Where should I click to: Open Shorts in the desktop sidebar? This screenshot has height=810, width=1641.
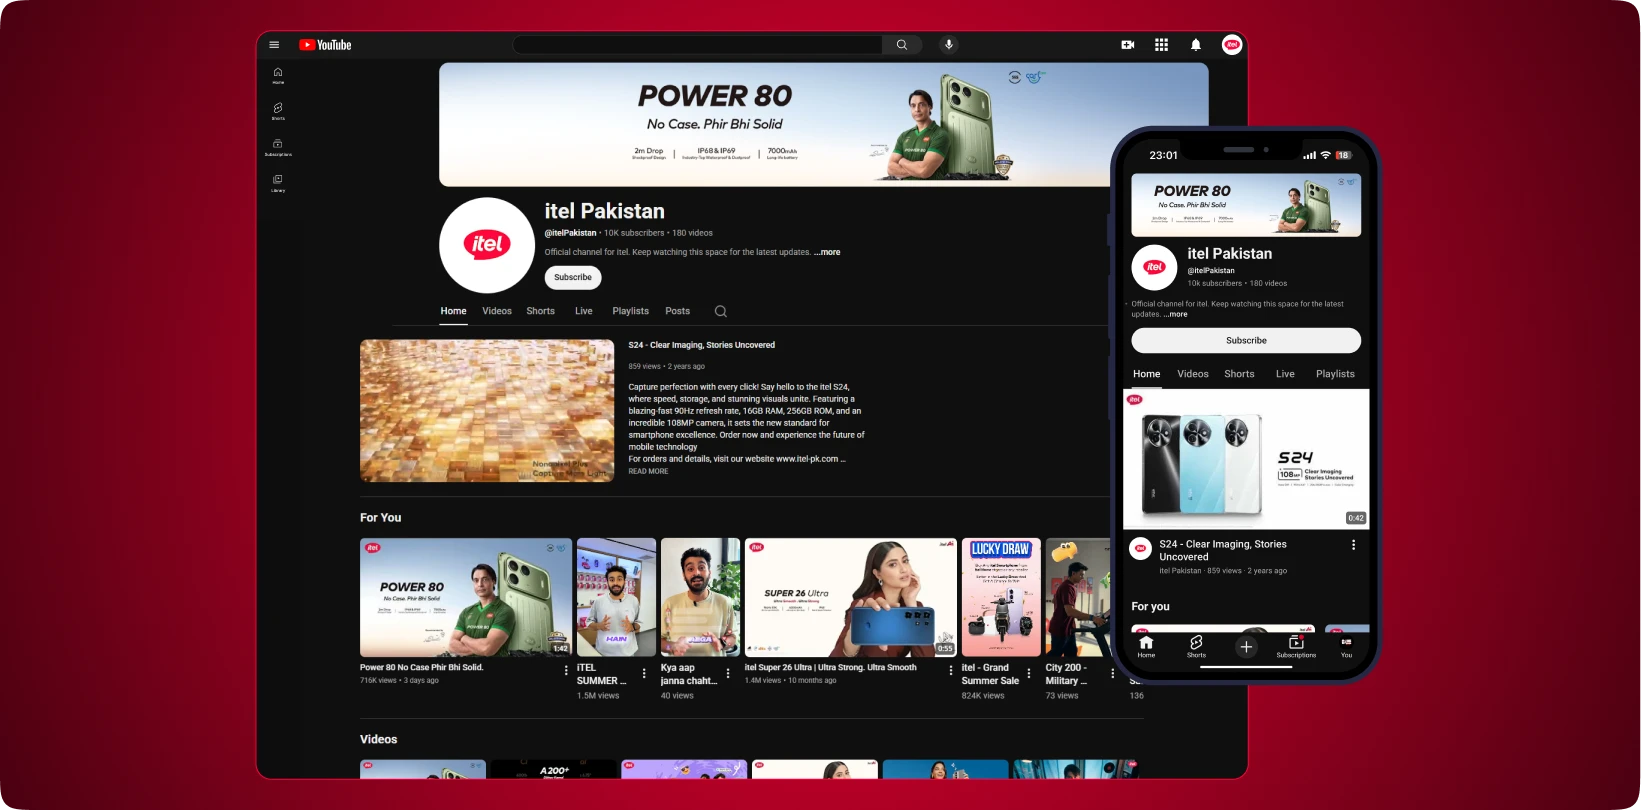click(x=278, y=111)
